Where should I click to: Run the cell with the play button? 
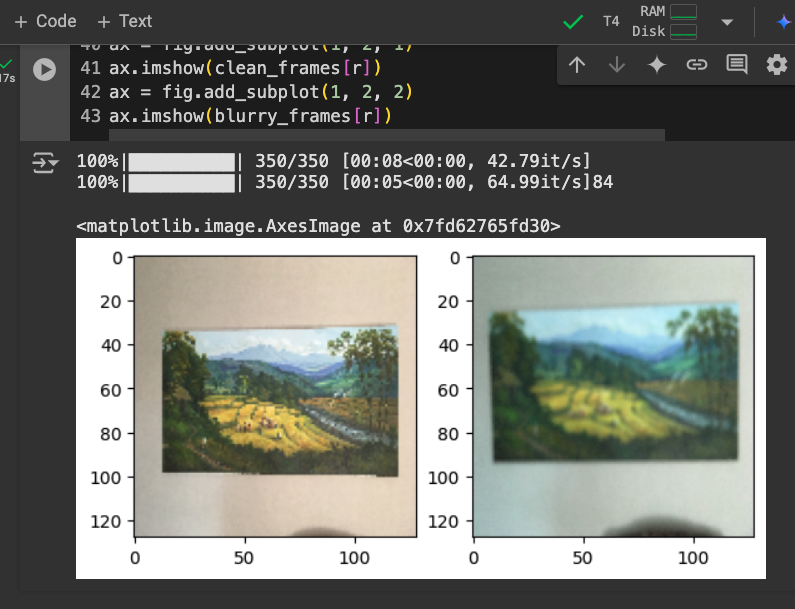45,69
